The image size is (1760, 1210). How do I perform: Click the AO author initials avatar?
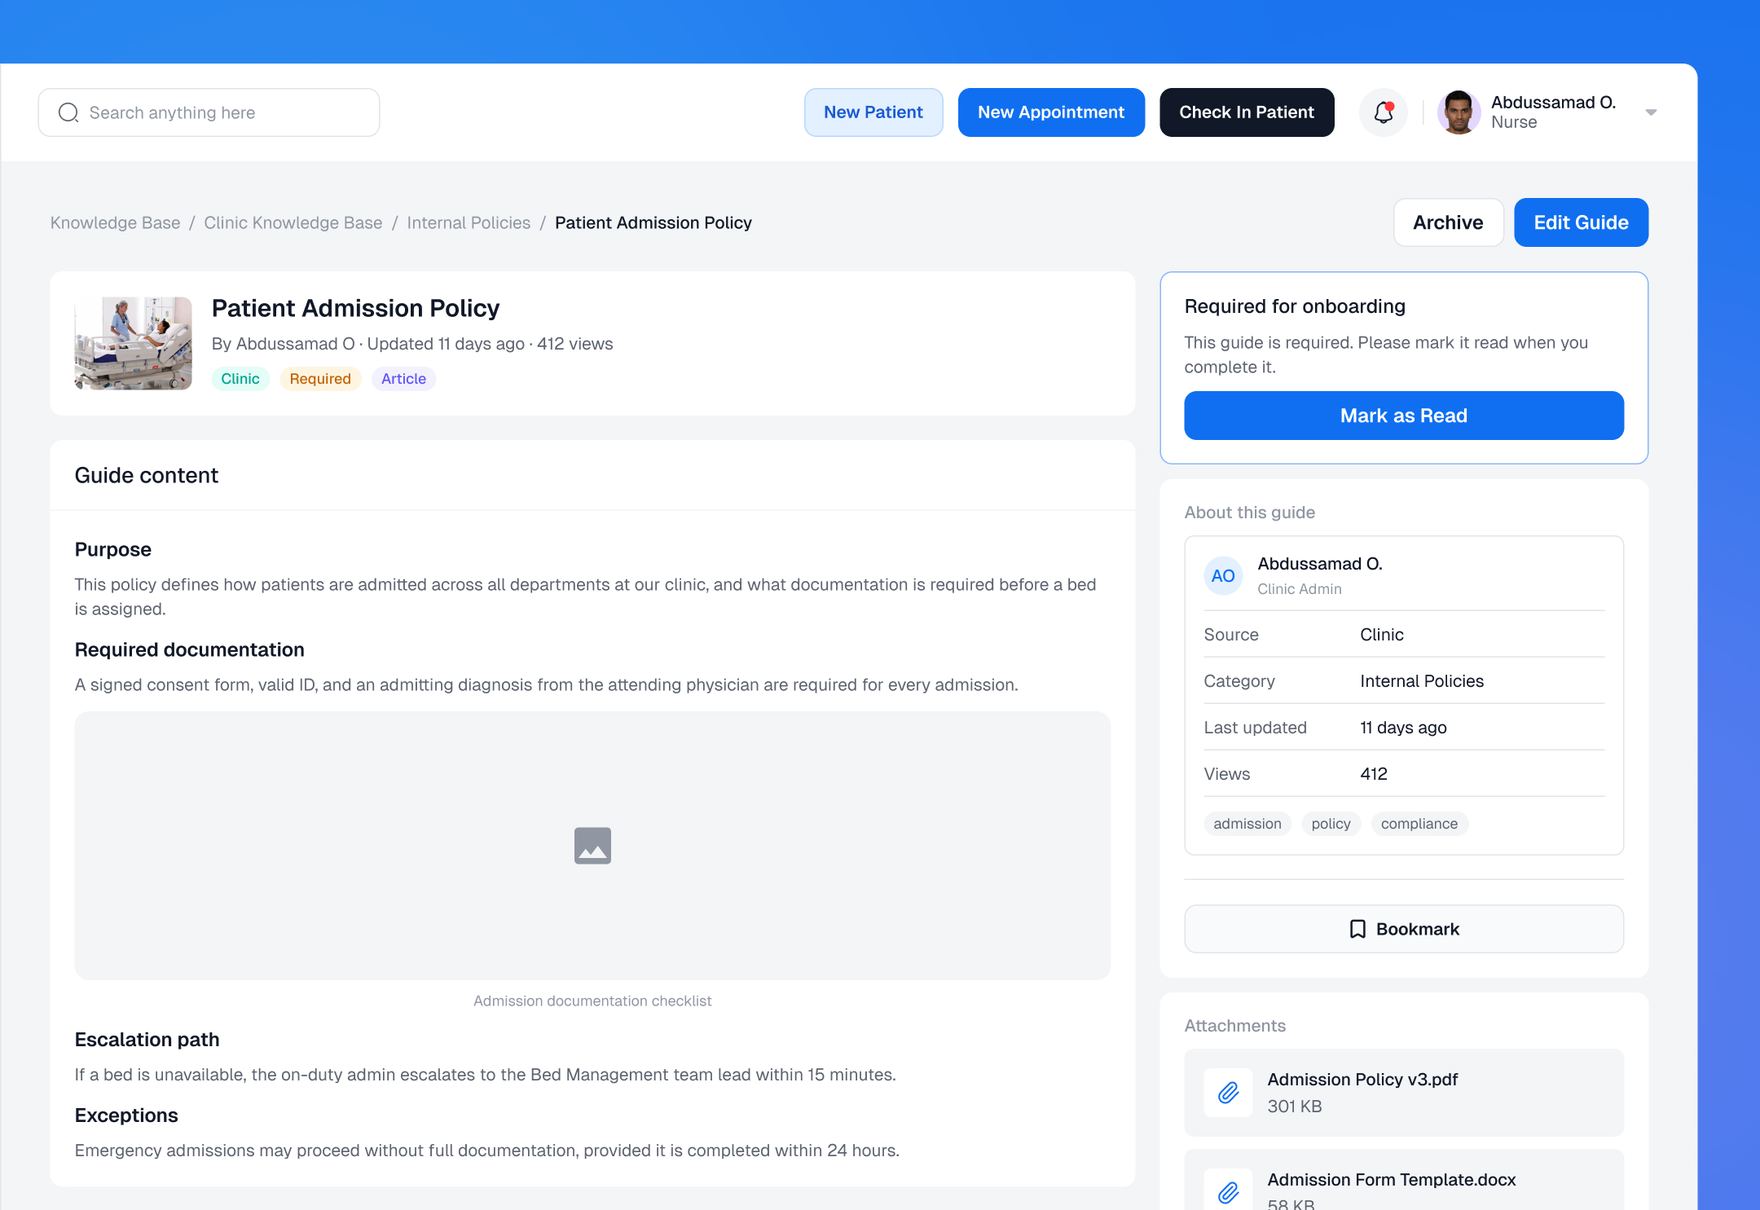pos(1223,576)
